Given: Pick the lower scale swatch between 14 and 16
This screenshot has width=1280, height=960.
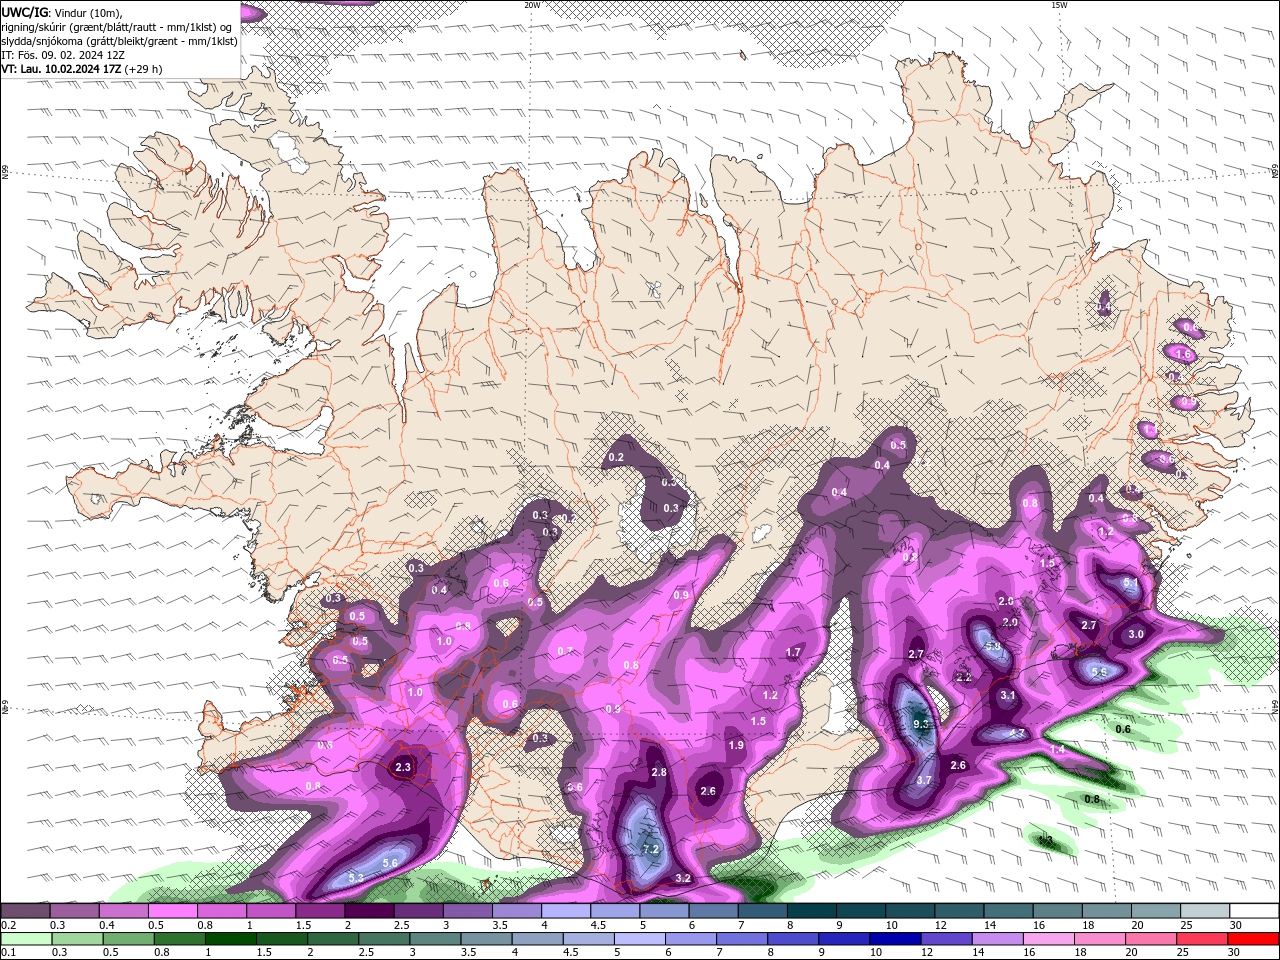Looking at the screenshot, I should tap(997, 939).
